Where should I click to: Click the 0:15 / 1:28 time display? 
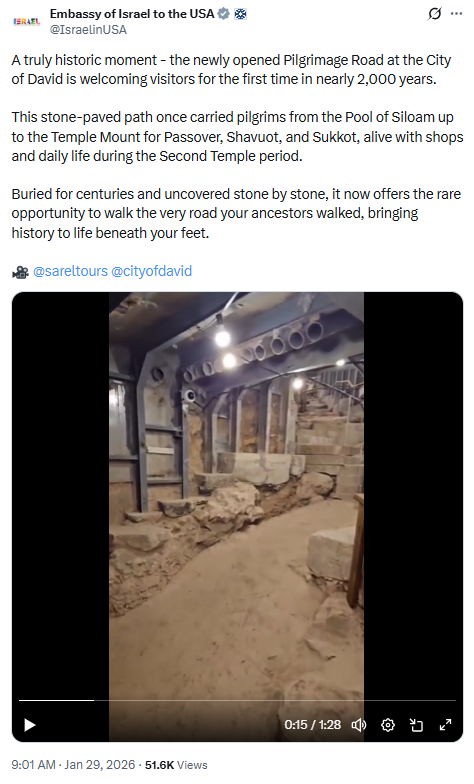(x=312, y=724)
